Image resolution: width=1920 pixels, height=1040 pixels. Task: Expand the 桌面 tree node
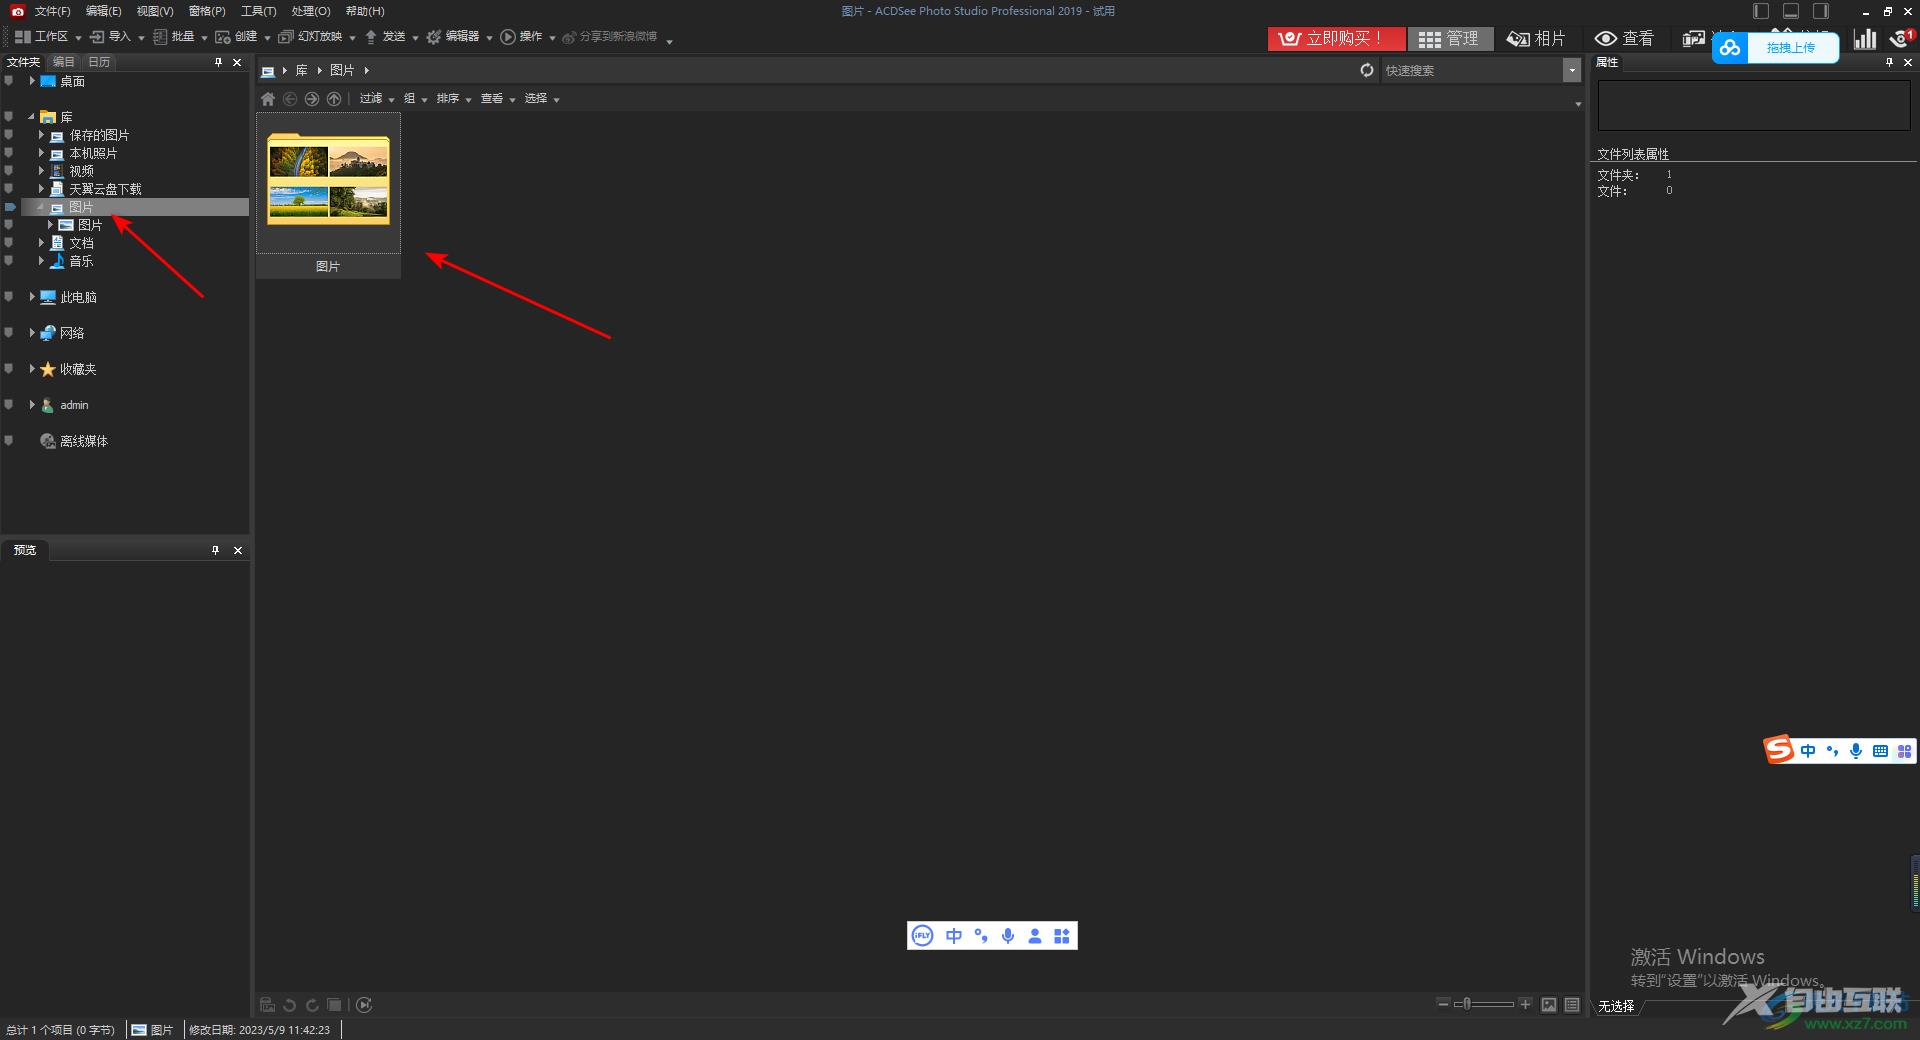point(32,81)
